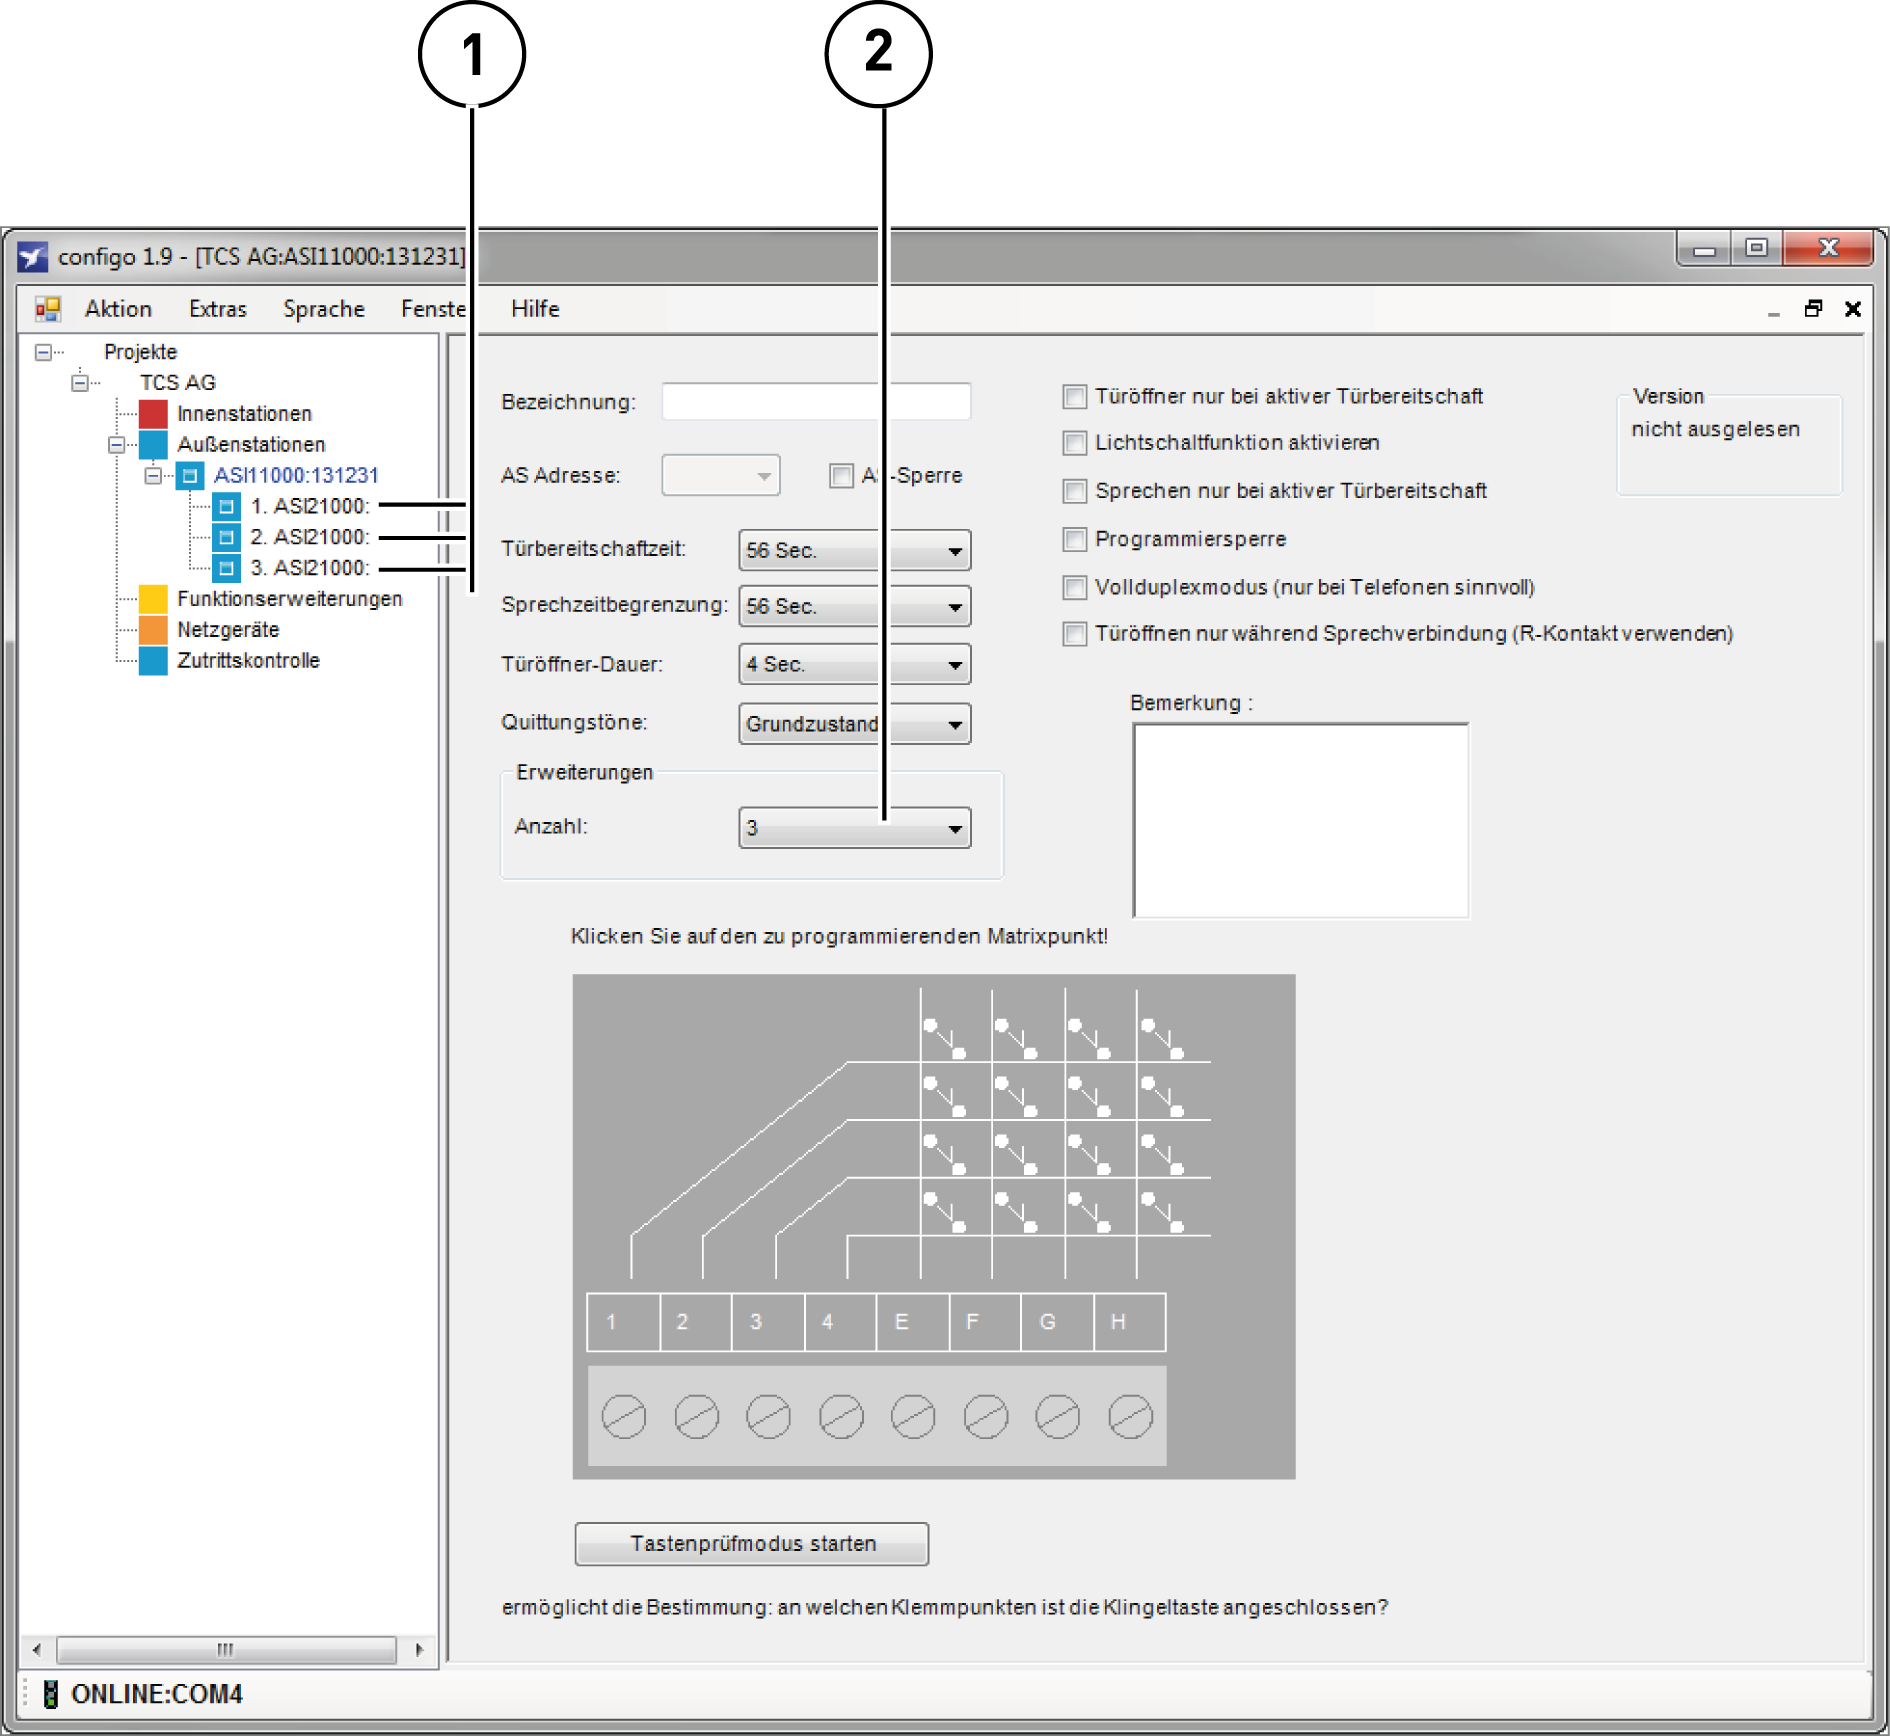Open the Extras menu

point(217,309)
